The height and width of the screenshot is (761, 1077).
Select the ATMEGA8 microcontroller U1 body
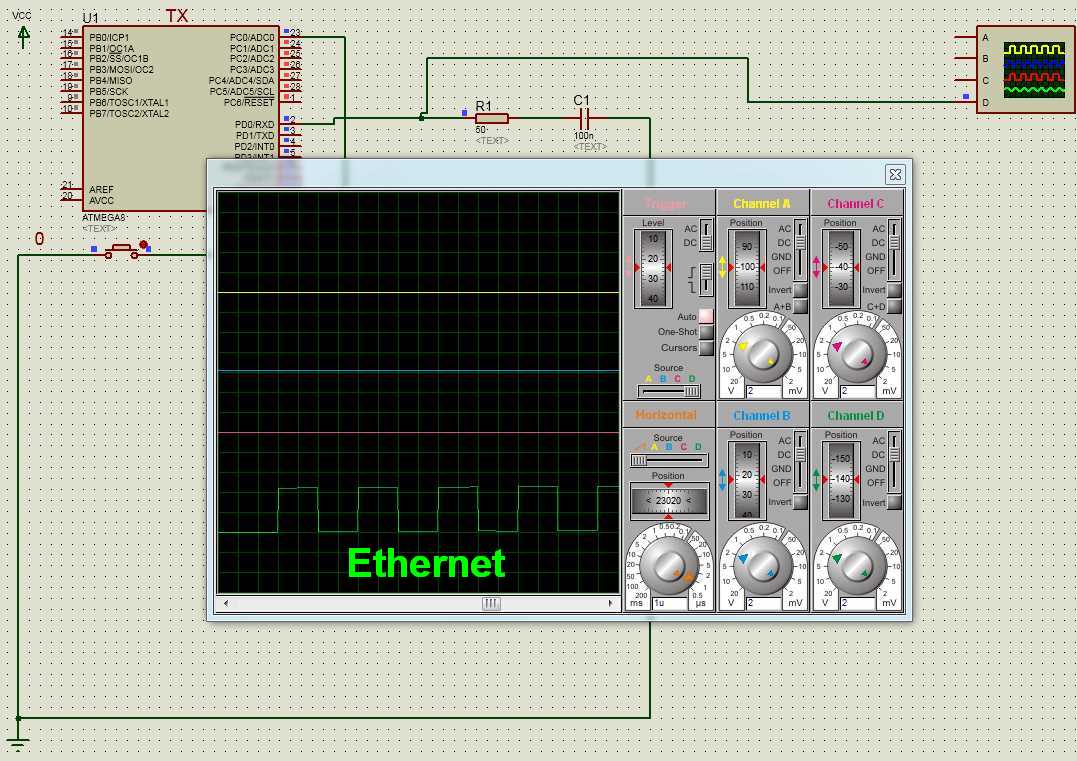[181, 118]
